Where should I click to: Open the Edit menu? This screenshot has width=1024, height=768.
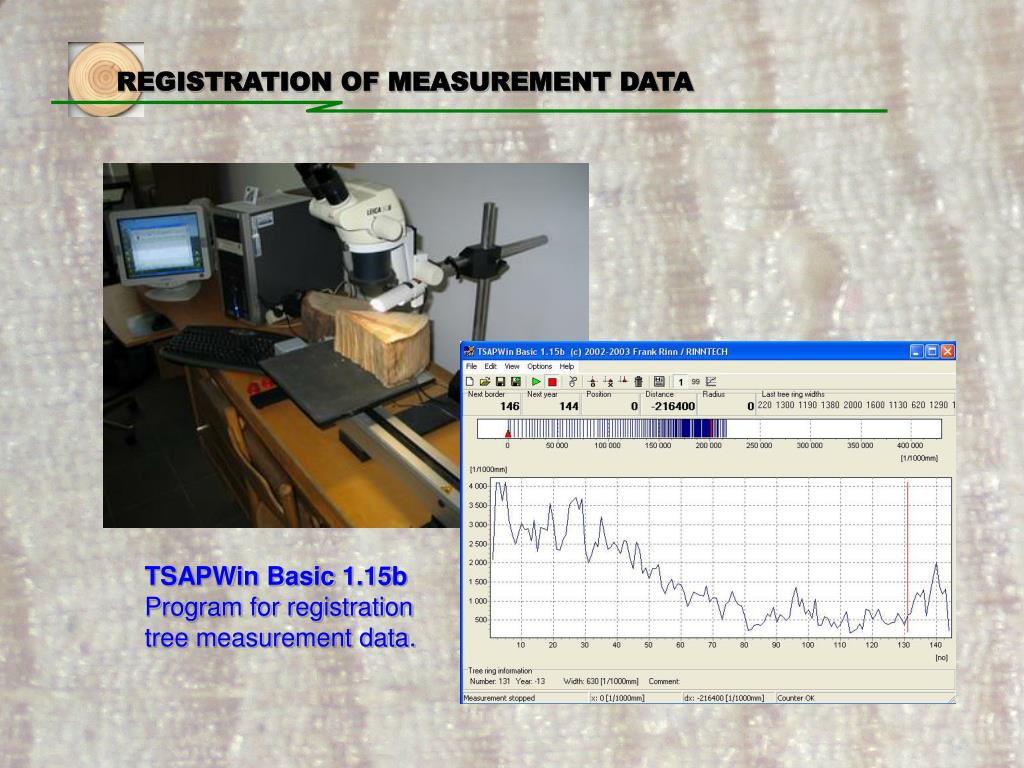(490, 366)
